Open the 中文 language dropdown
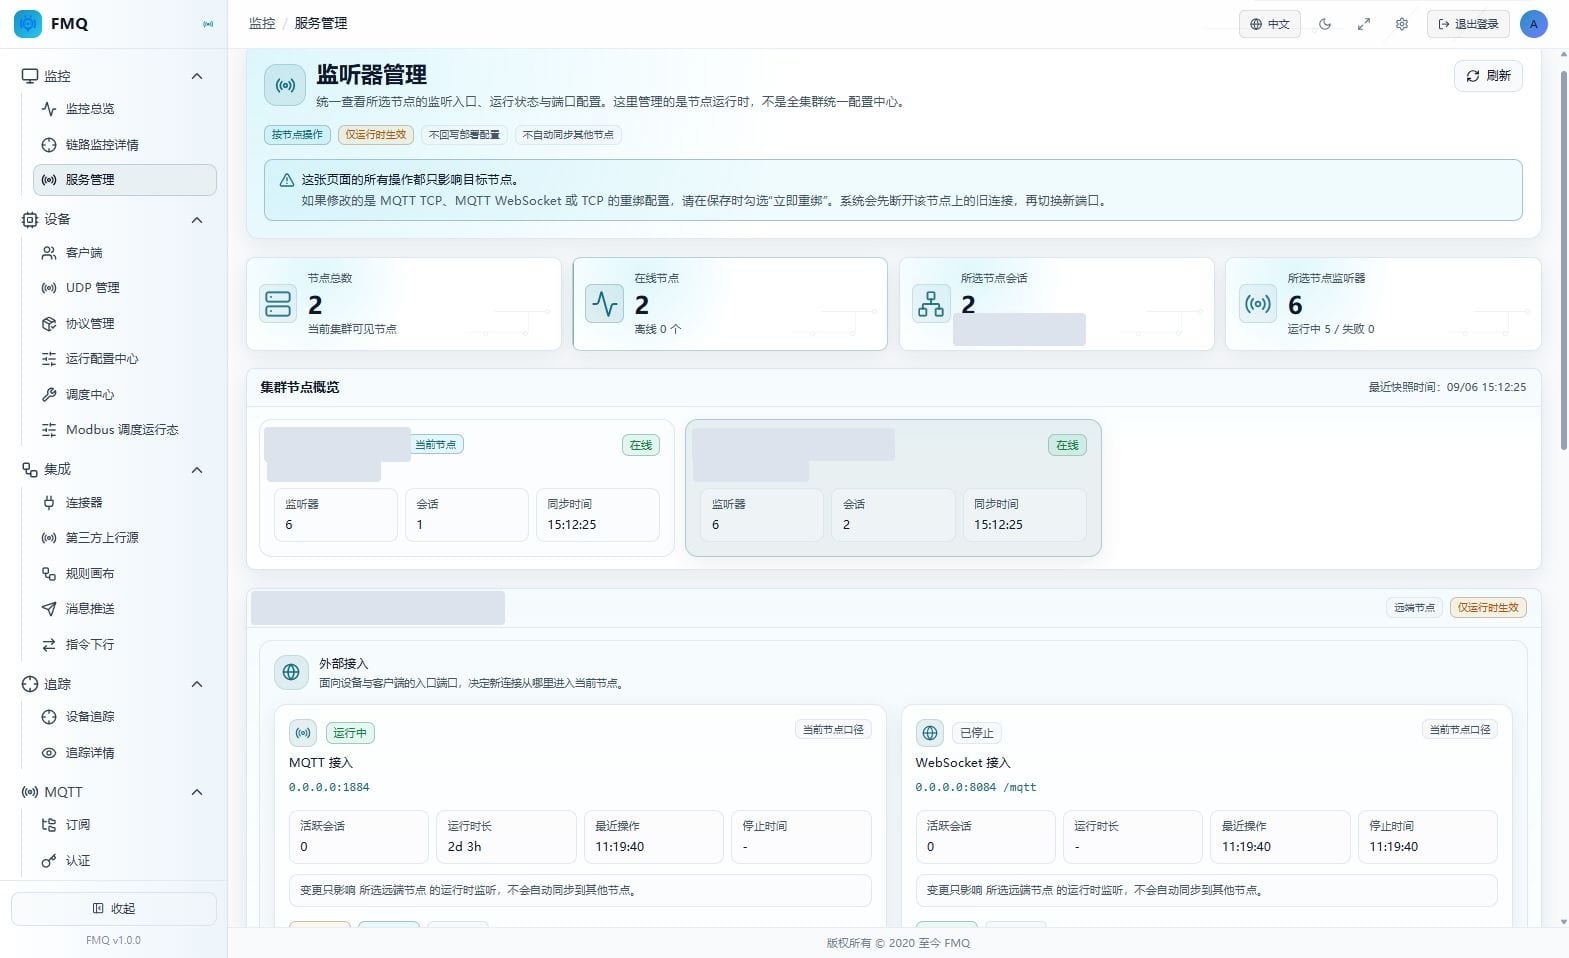This screenshot has width=1569, height=958. point(1270,24)
